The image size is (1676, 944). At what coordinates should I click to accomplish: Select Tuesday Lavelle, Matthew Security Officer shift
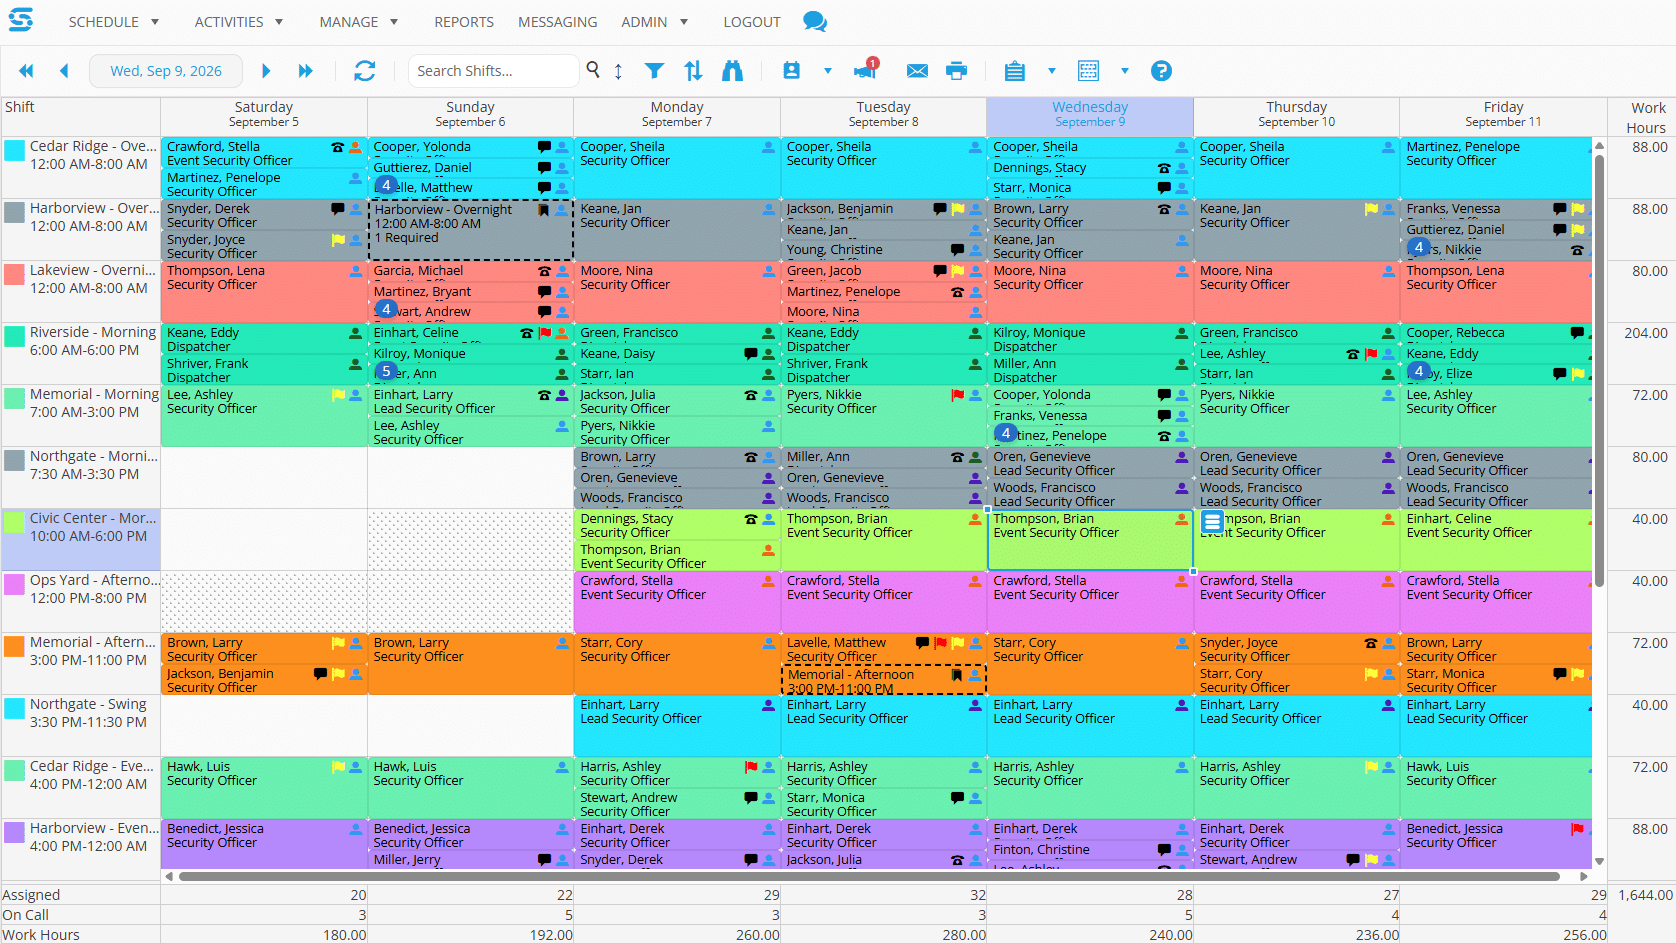(883, 649)
